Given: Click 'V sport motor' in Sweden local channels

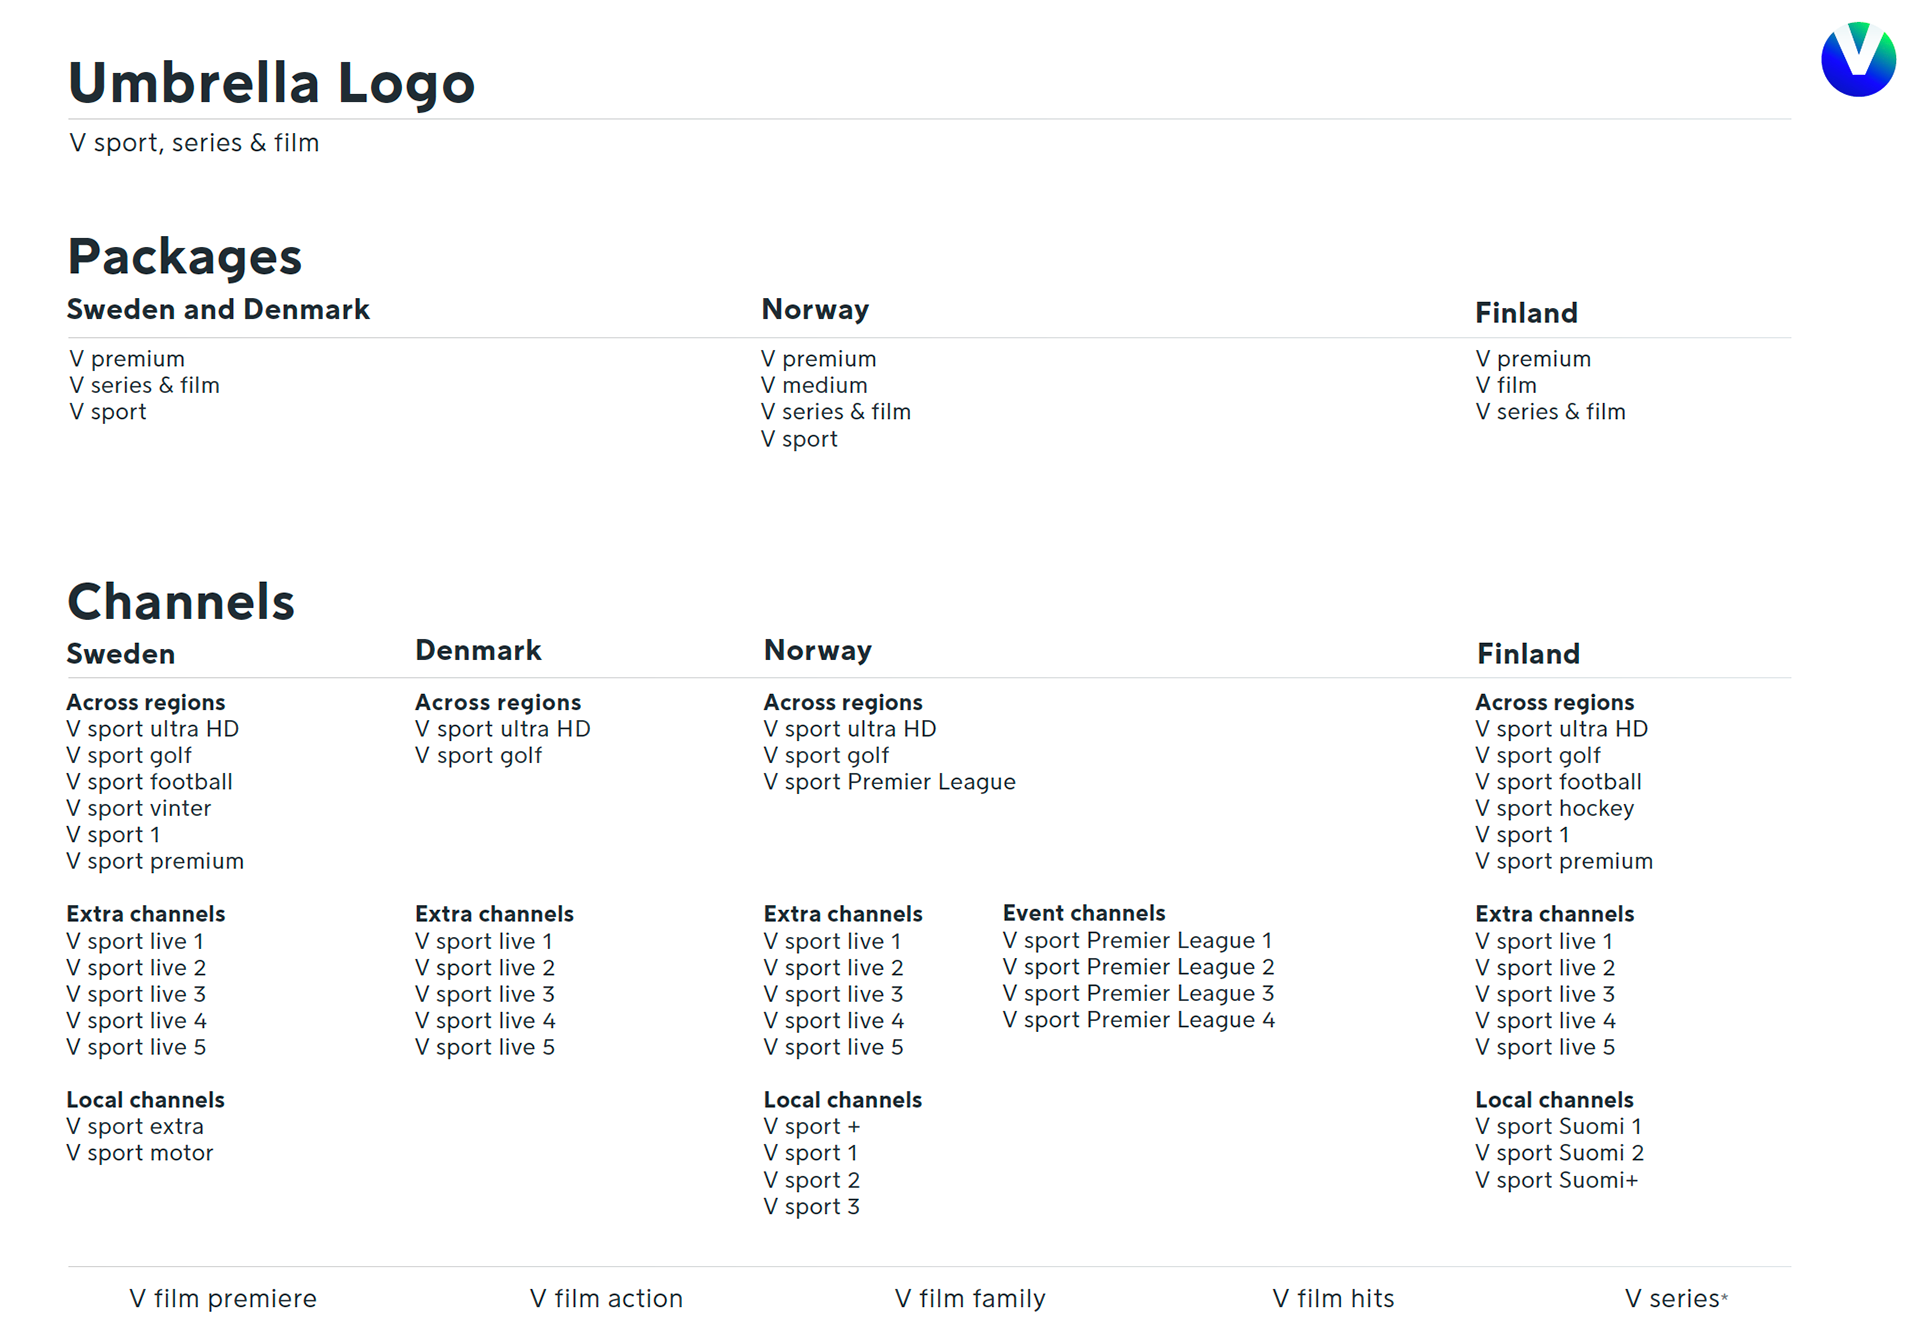Looking at the screenshot, I should click(140, 1153).
